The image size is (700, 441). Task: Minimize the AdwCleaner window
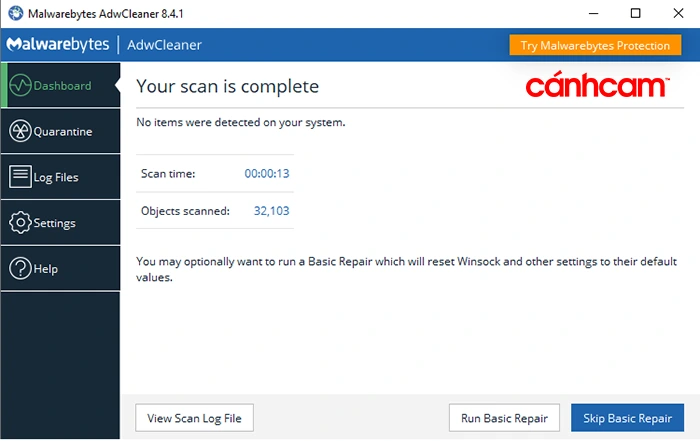[x=593, y=13]
